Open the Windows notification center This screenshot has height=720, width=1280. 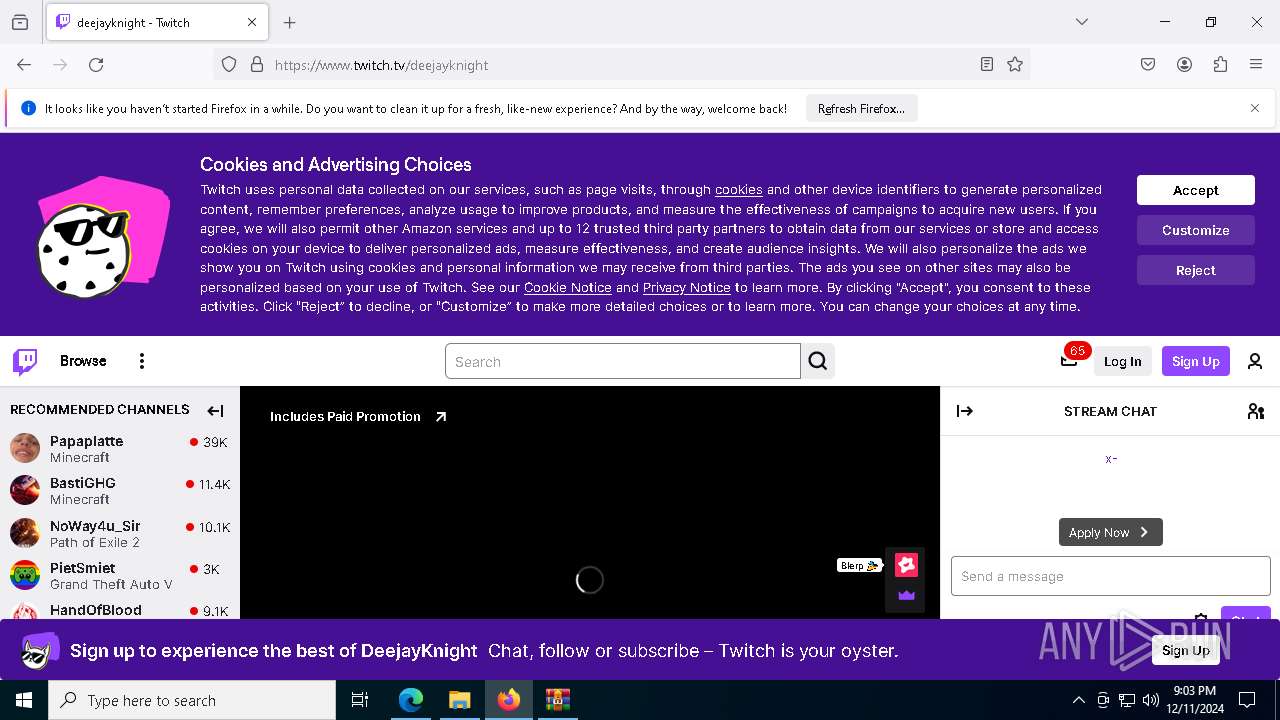1247,700
